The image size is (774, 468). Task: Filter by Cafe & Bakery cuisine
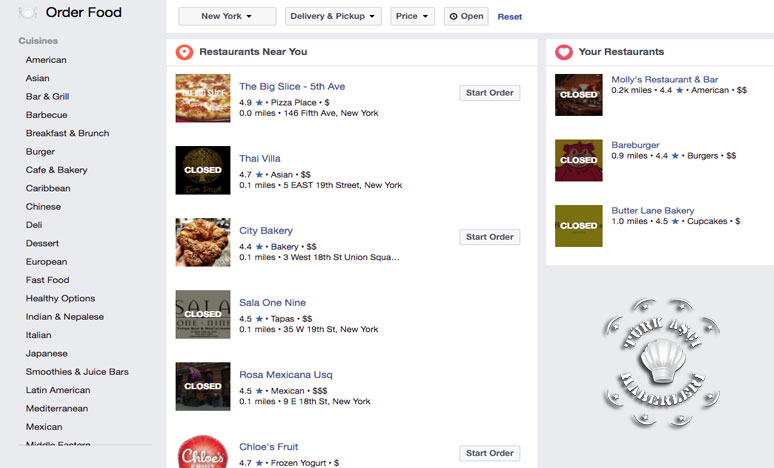click(x=56, y=170)
